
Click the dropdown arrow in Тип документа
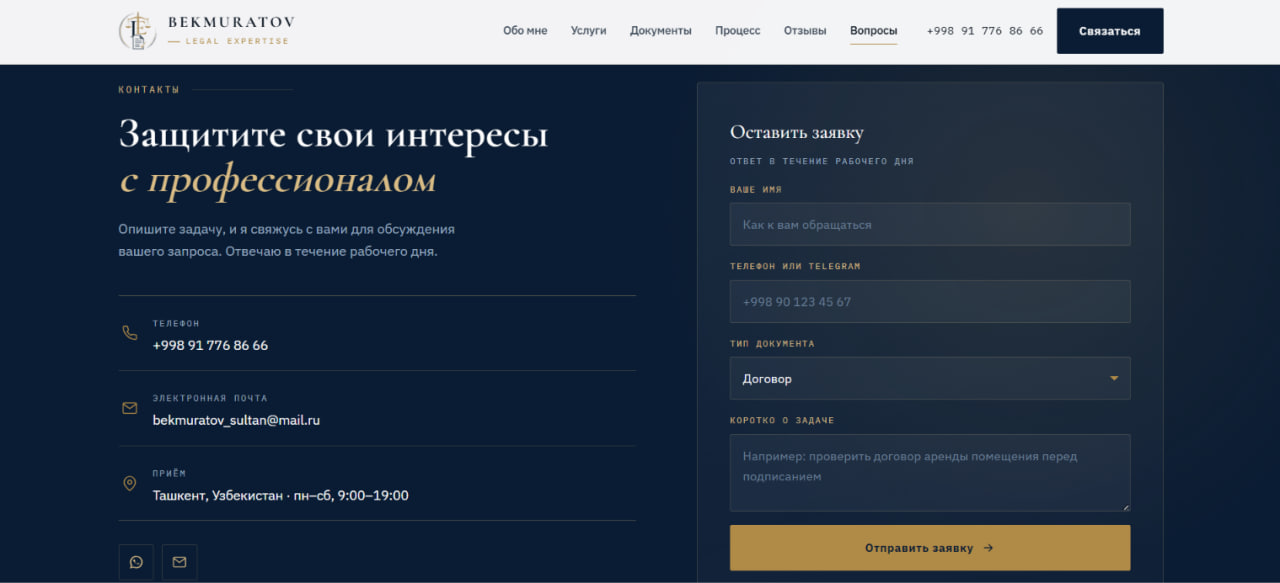coord(1114,379)
